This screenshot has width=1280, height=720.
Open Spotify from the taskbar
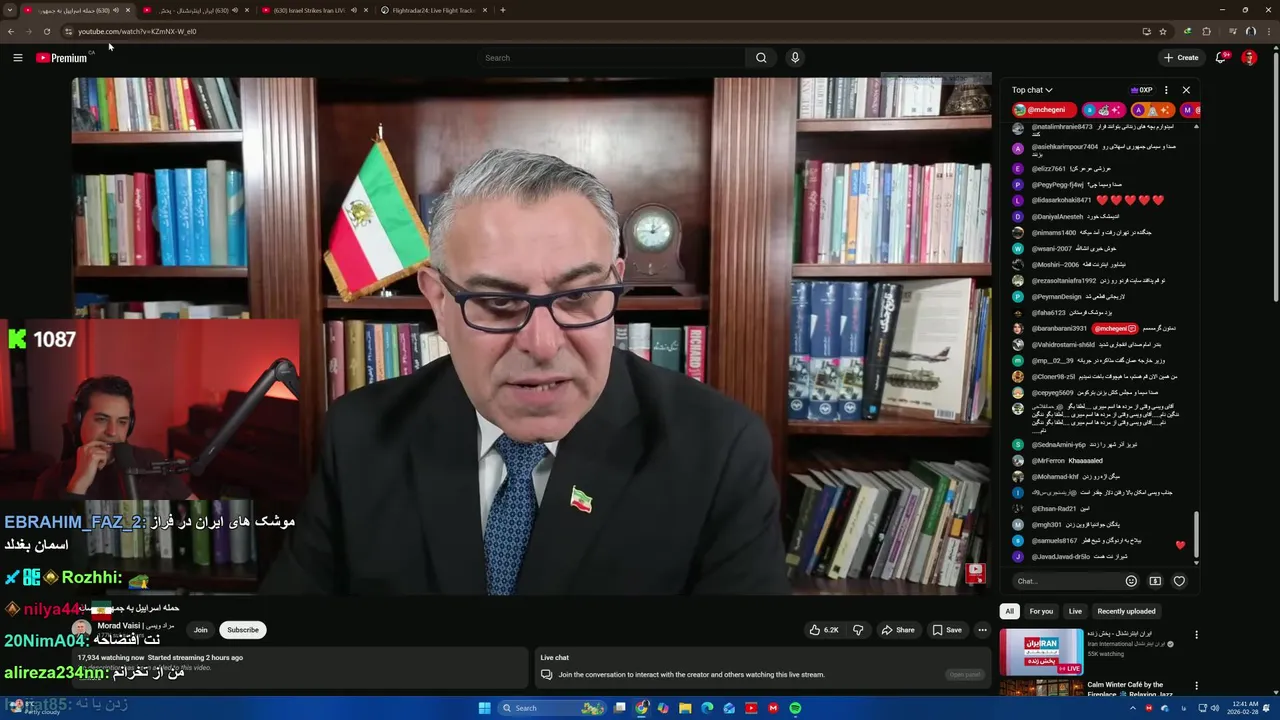coord(795,708)
